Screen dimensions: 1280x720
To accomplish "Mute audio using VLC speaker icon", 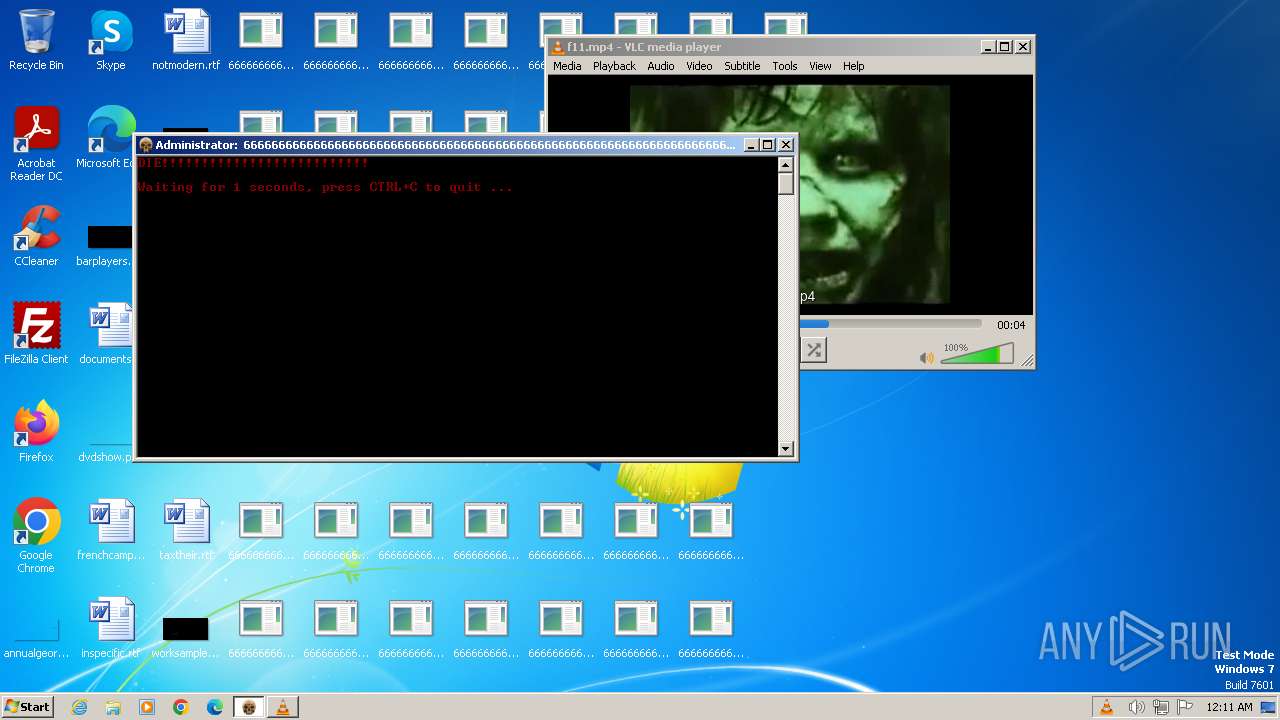I will [927, 357].
